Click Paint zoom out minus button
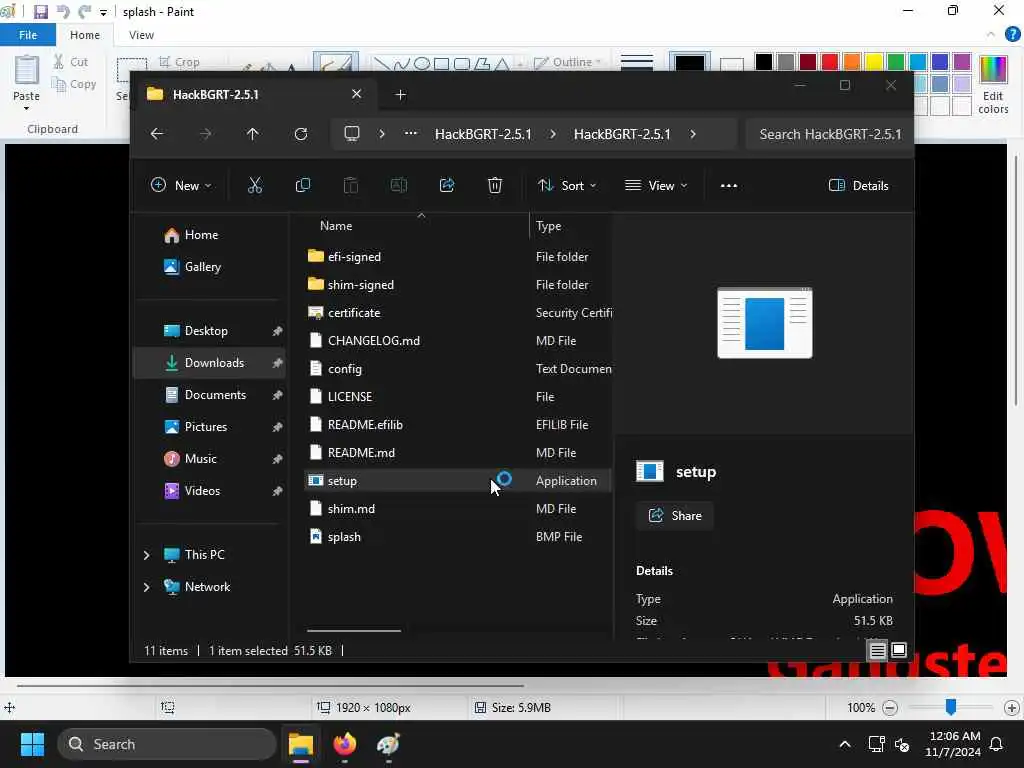1024x768 pixels. click(889, 707)
